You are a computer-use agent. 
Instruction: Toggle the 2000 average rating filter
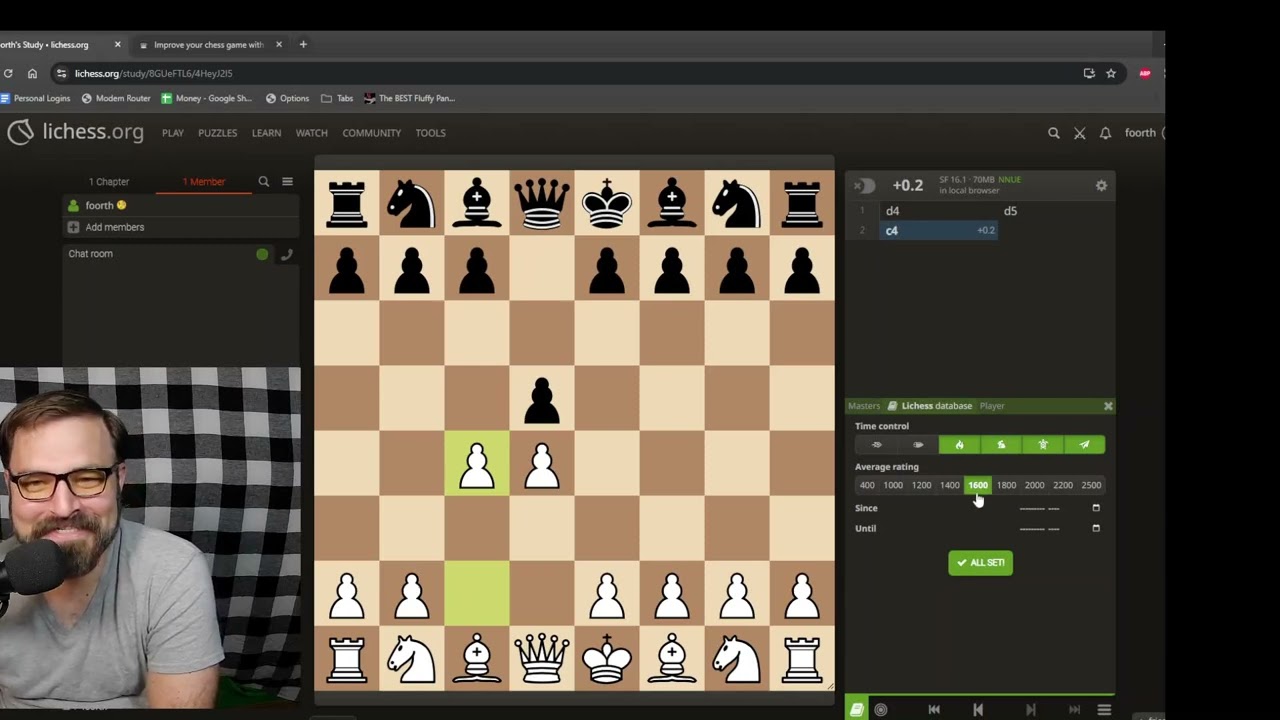click(x=1034, y=486)
